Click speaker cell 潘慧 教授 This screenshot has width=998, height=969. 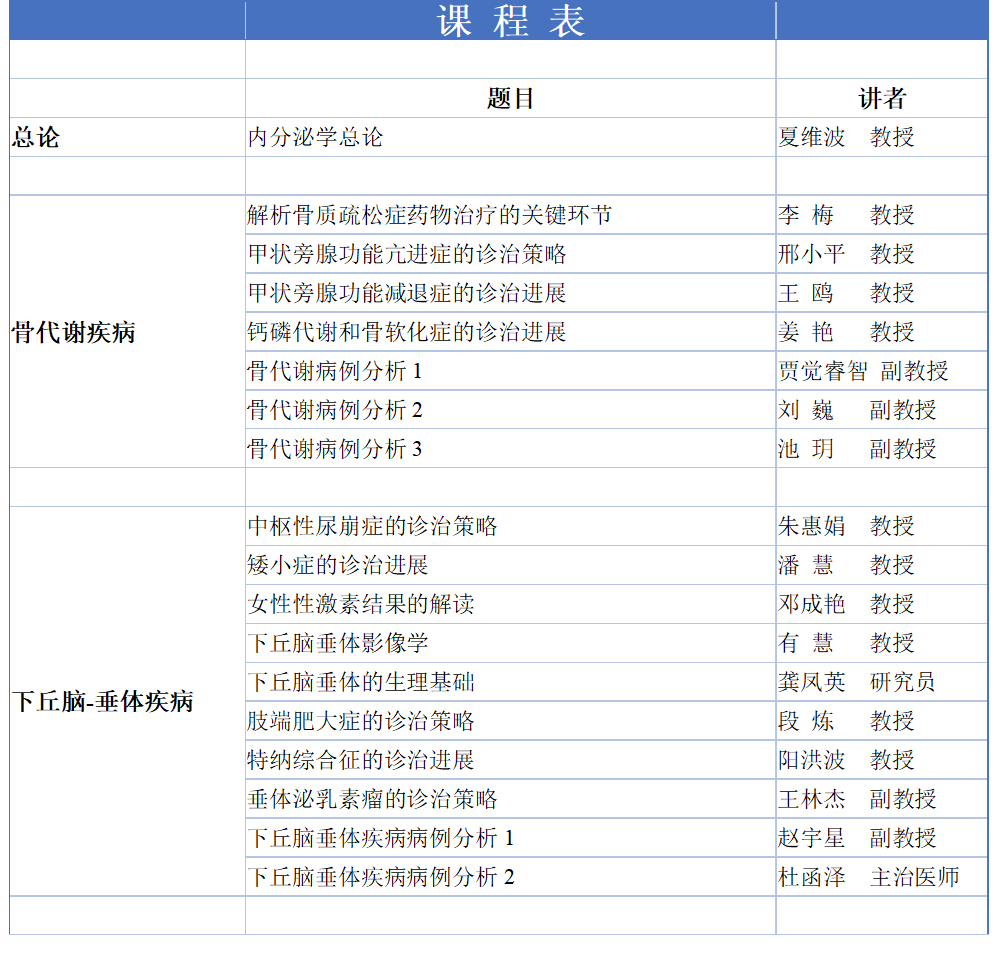point(882,565)
